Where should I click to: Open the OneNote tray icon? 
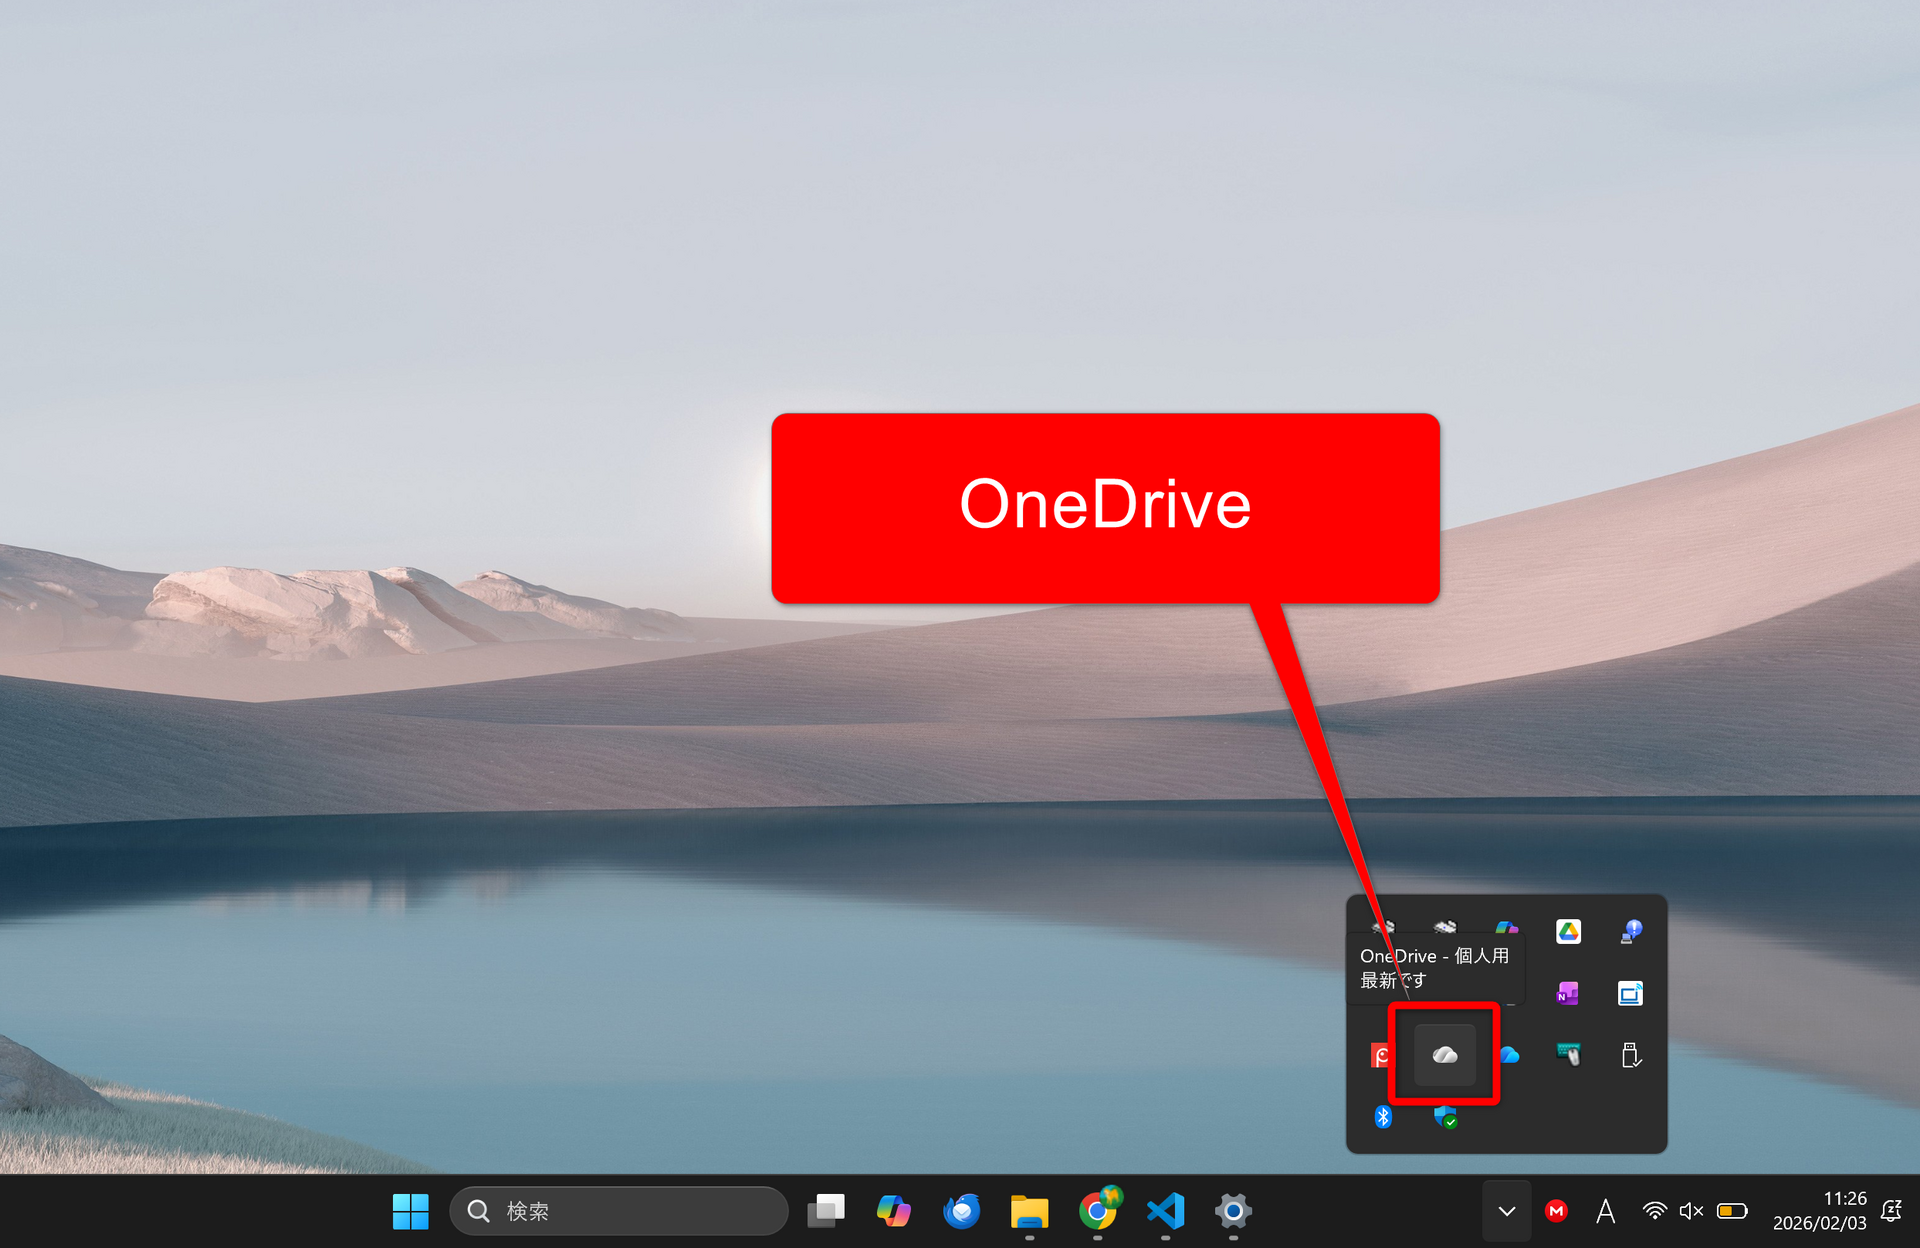[x=1567, y=993]
